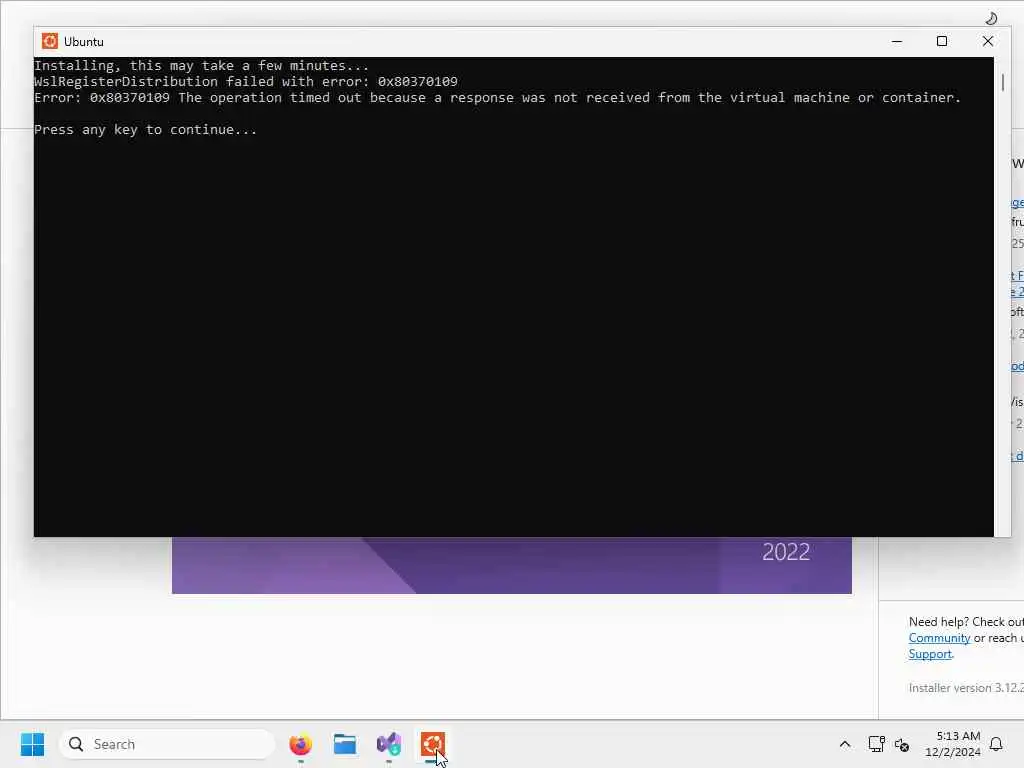
Task: Click the 'Press any key to continue...' text
Action: tap(146, 129)
